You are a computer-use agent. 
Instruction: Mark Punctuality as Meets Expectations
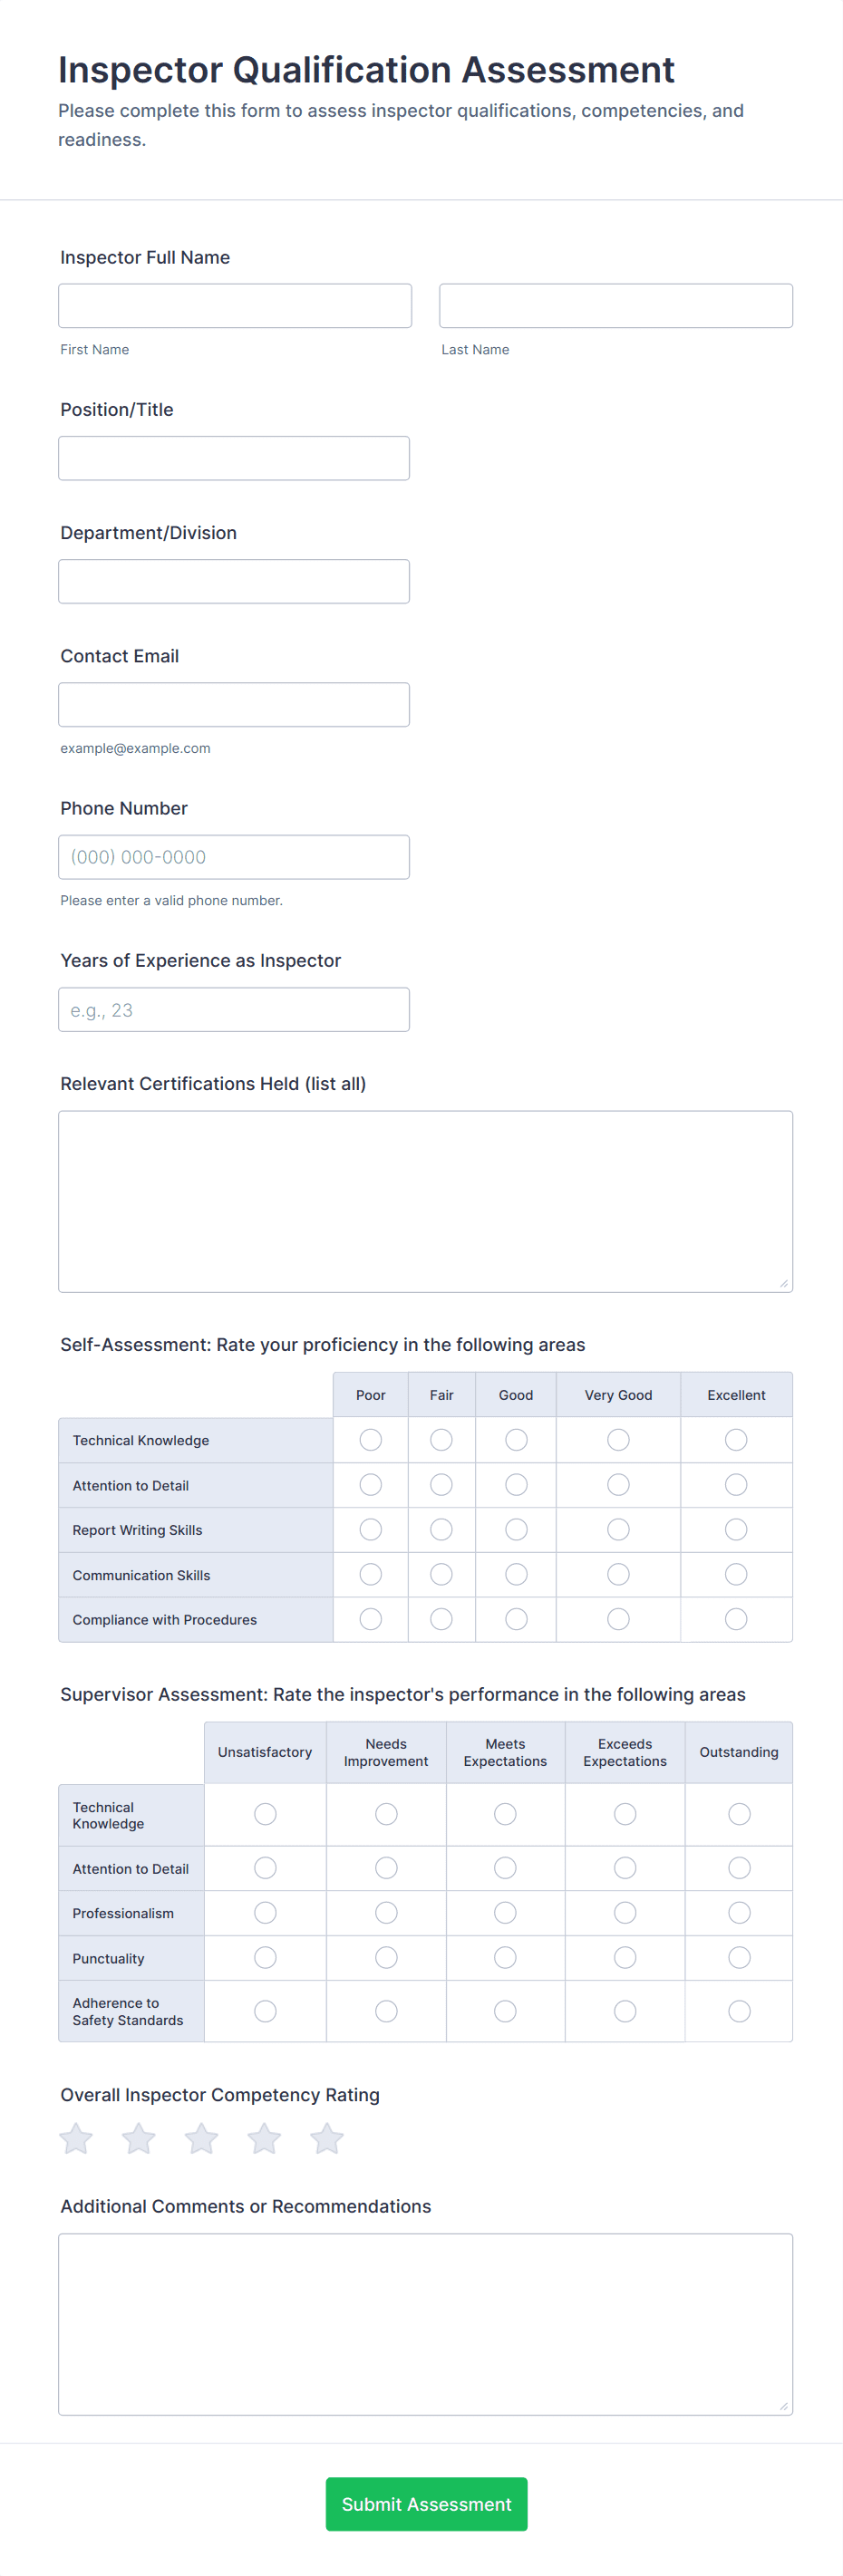pyautogui.click(x=505, y=1957)
